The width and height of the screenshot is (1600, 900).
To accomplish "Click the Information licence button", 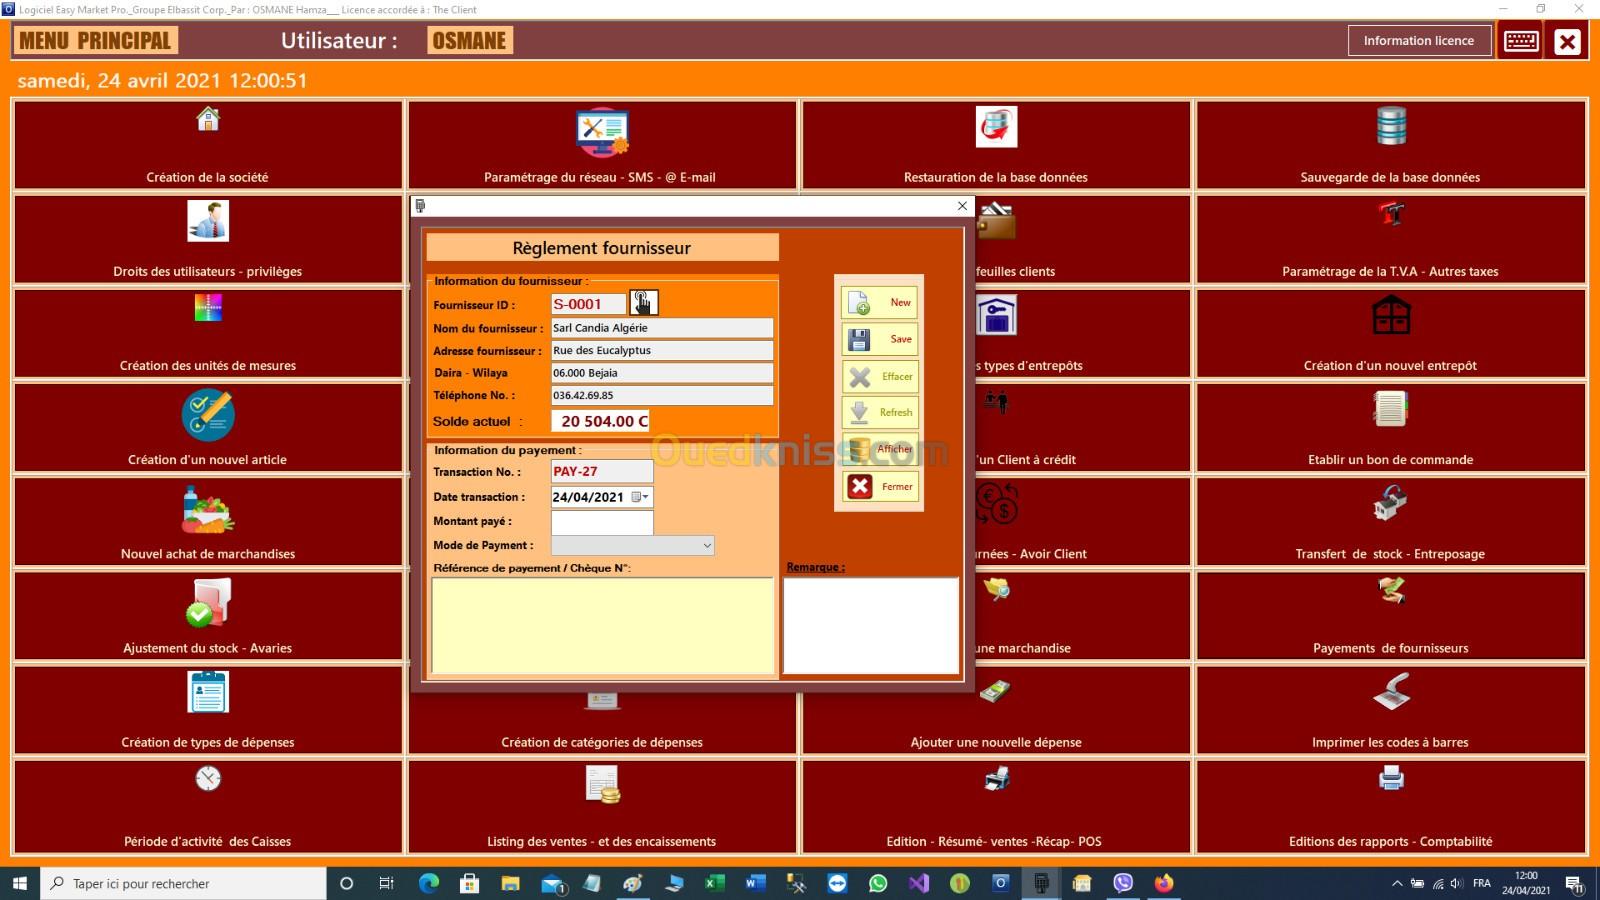I will [1418, 41].
